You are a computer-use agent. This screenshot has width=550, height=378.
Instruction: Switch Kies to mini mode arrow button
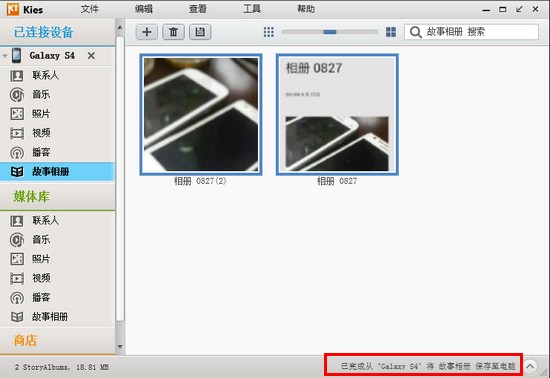pyautogui.click(x=519, y=9)
